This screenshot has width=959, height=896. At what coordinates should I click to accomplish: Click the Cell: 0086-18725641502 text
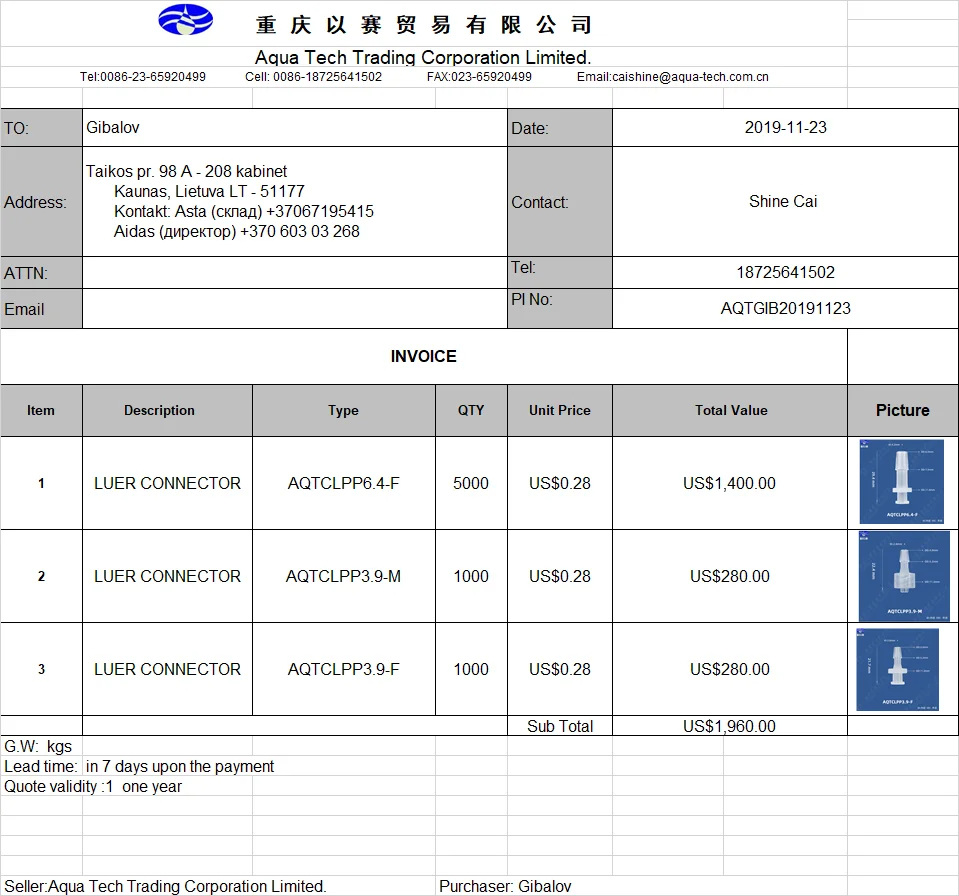tap(313, 77)
